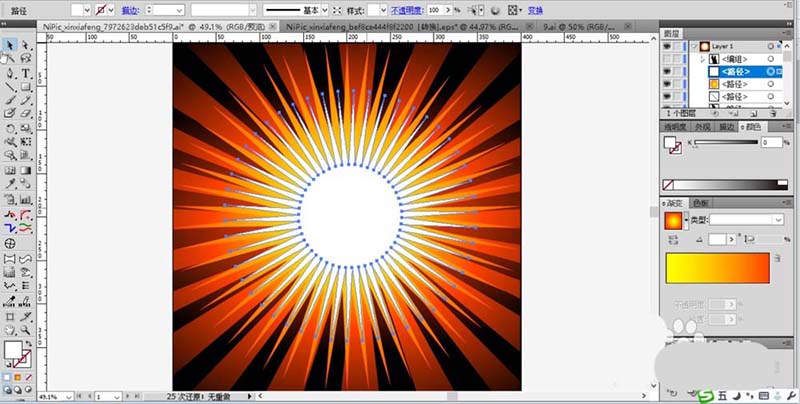Select the Line Segment tool

tap(9, 87)
